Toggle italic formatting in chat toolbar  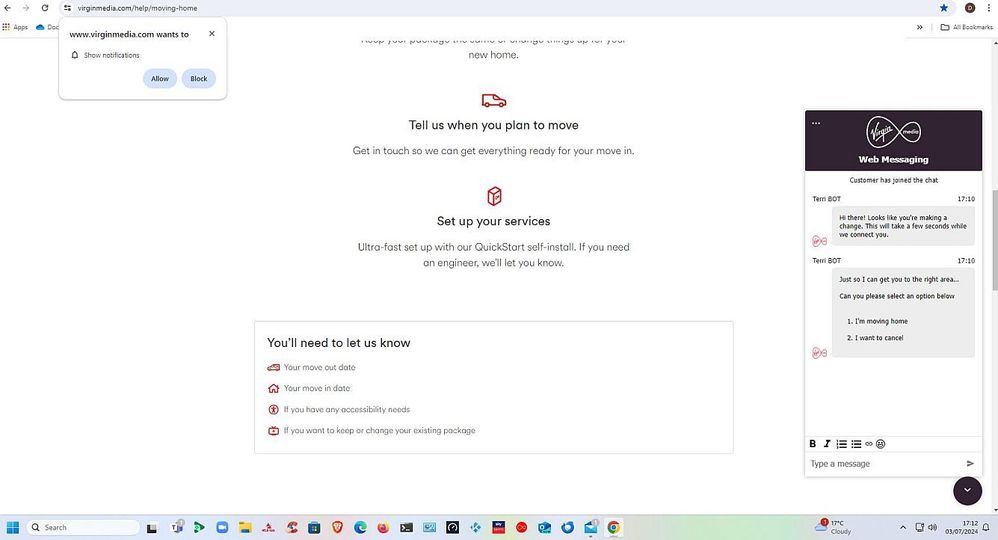827,444
